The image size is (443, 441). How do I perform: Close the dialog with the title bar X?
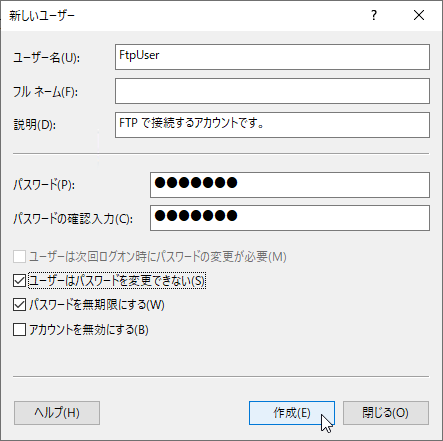(419, 15)
